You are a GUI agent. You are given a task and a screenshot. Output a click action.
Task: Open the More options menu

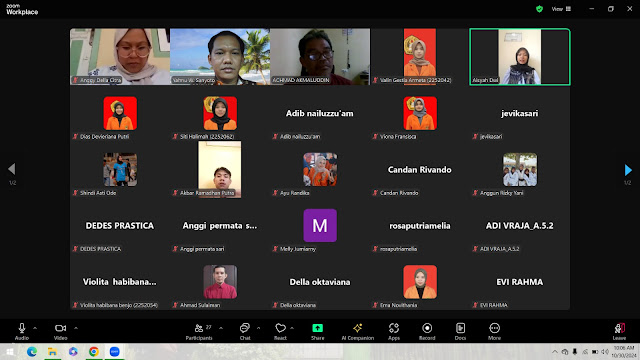(494, 331)
